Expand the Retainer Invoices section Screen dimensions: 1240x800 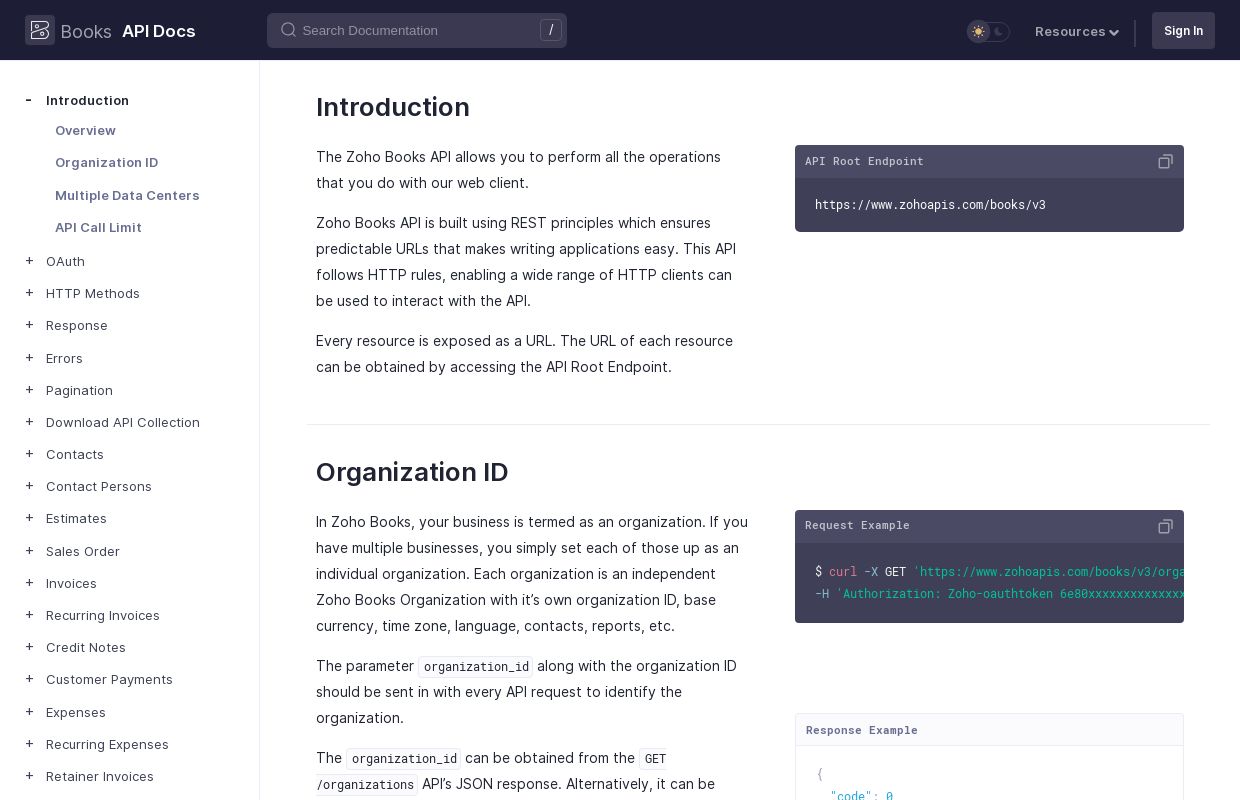pyautogui.click(x=29, y=776)
